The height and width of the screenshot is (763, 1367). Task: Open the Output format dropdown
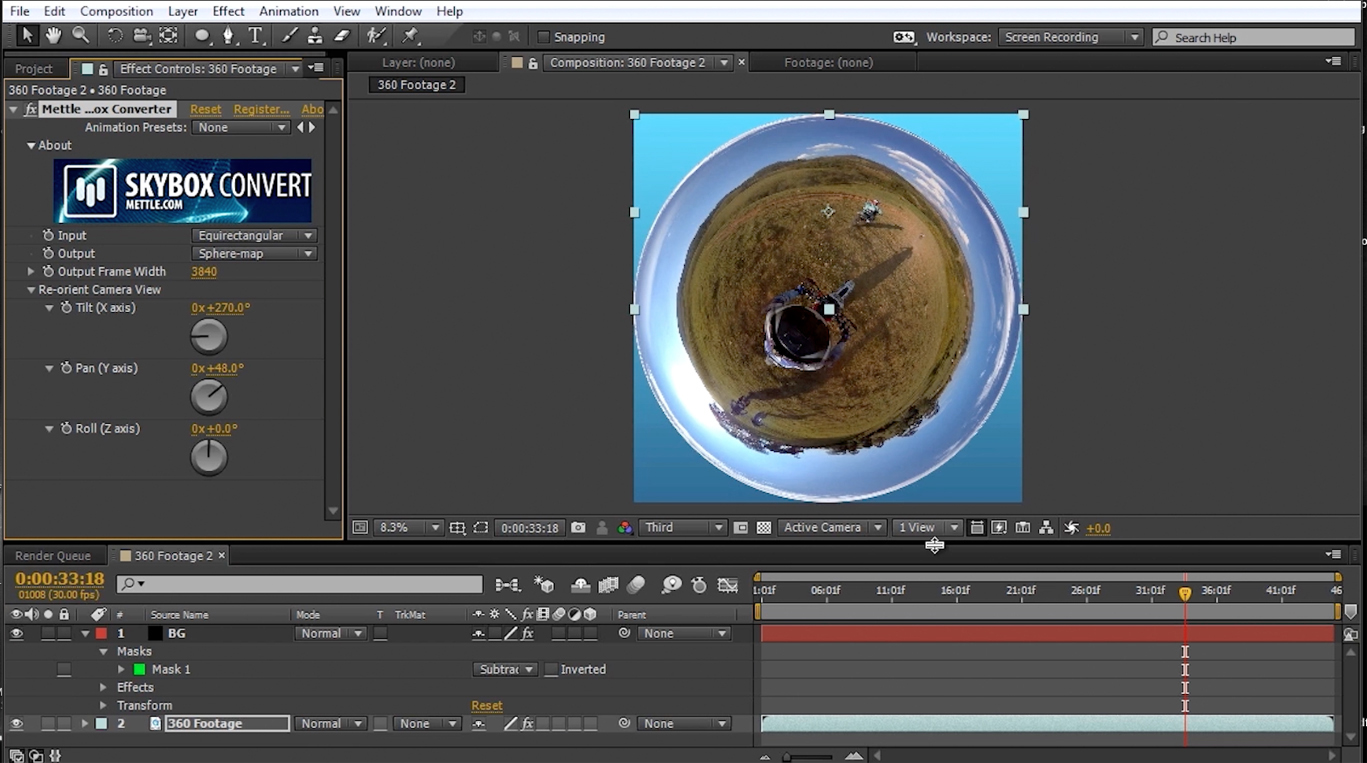(254, 253)
